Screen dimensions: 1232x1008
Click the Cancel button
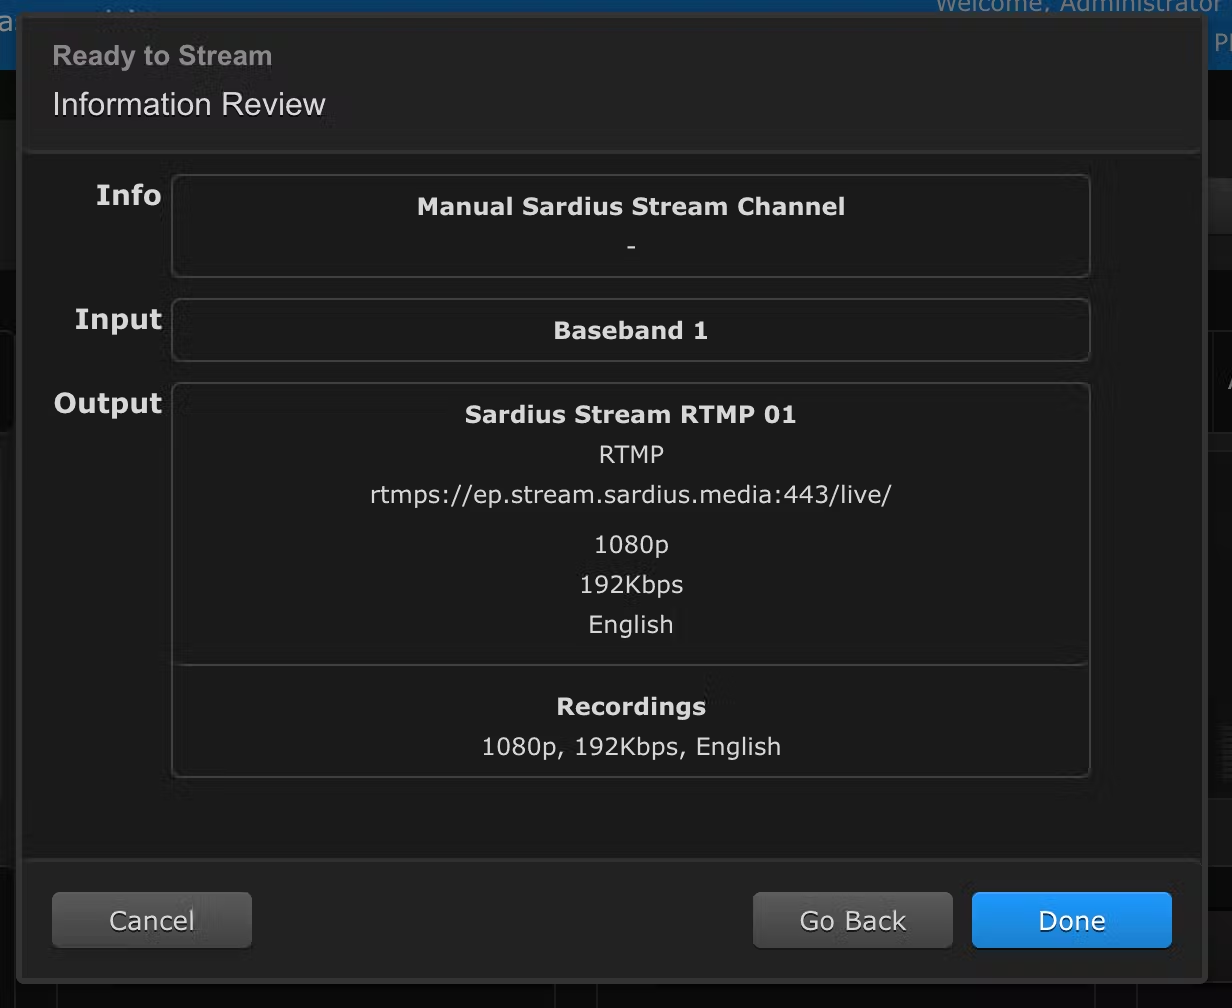click(x=152, y=920)
